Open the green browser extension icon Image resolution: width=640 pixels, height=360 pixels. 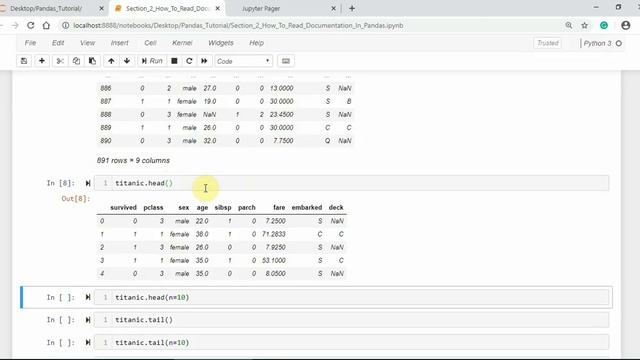(x=604, y=25)
